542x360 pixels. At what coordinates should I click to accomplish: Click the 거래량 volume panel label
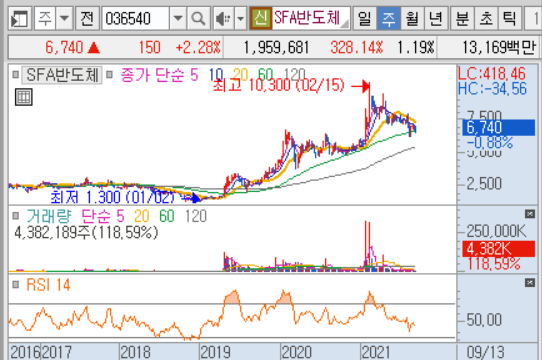49,216
